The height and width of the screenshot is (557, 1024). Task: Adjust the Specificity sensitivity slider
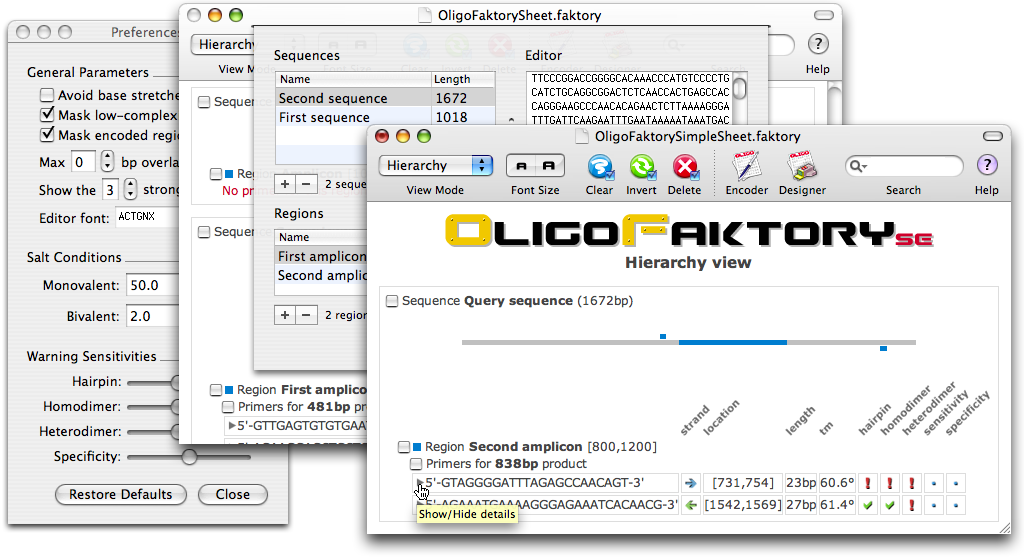click(x=189, y=456)
